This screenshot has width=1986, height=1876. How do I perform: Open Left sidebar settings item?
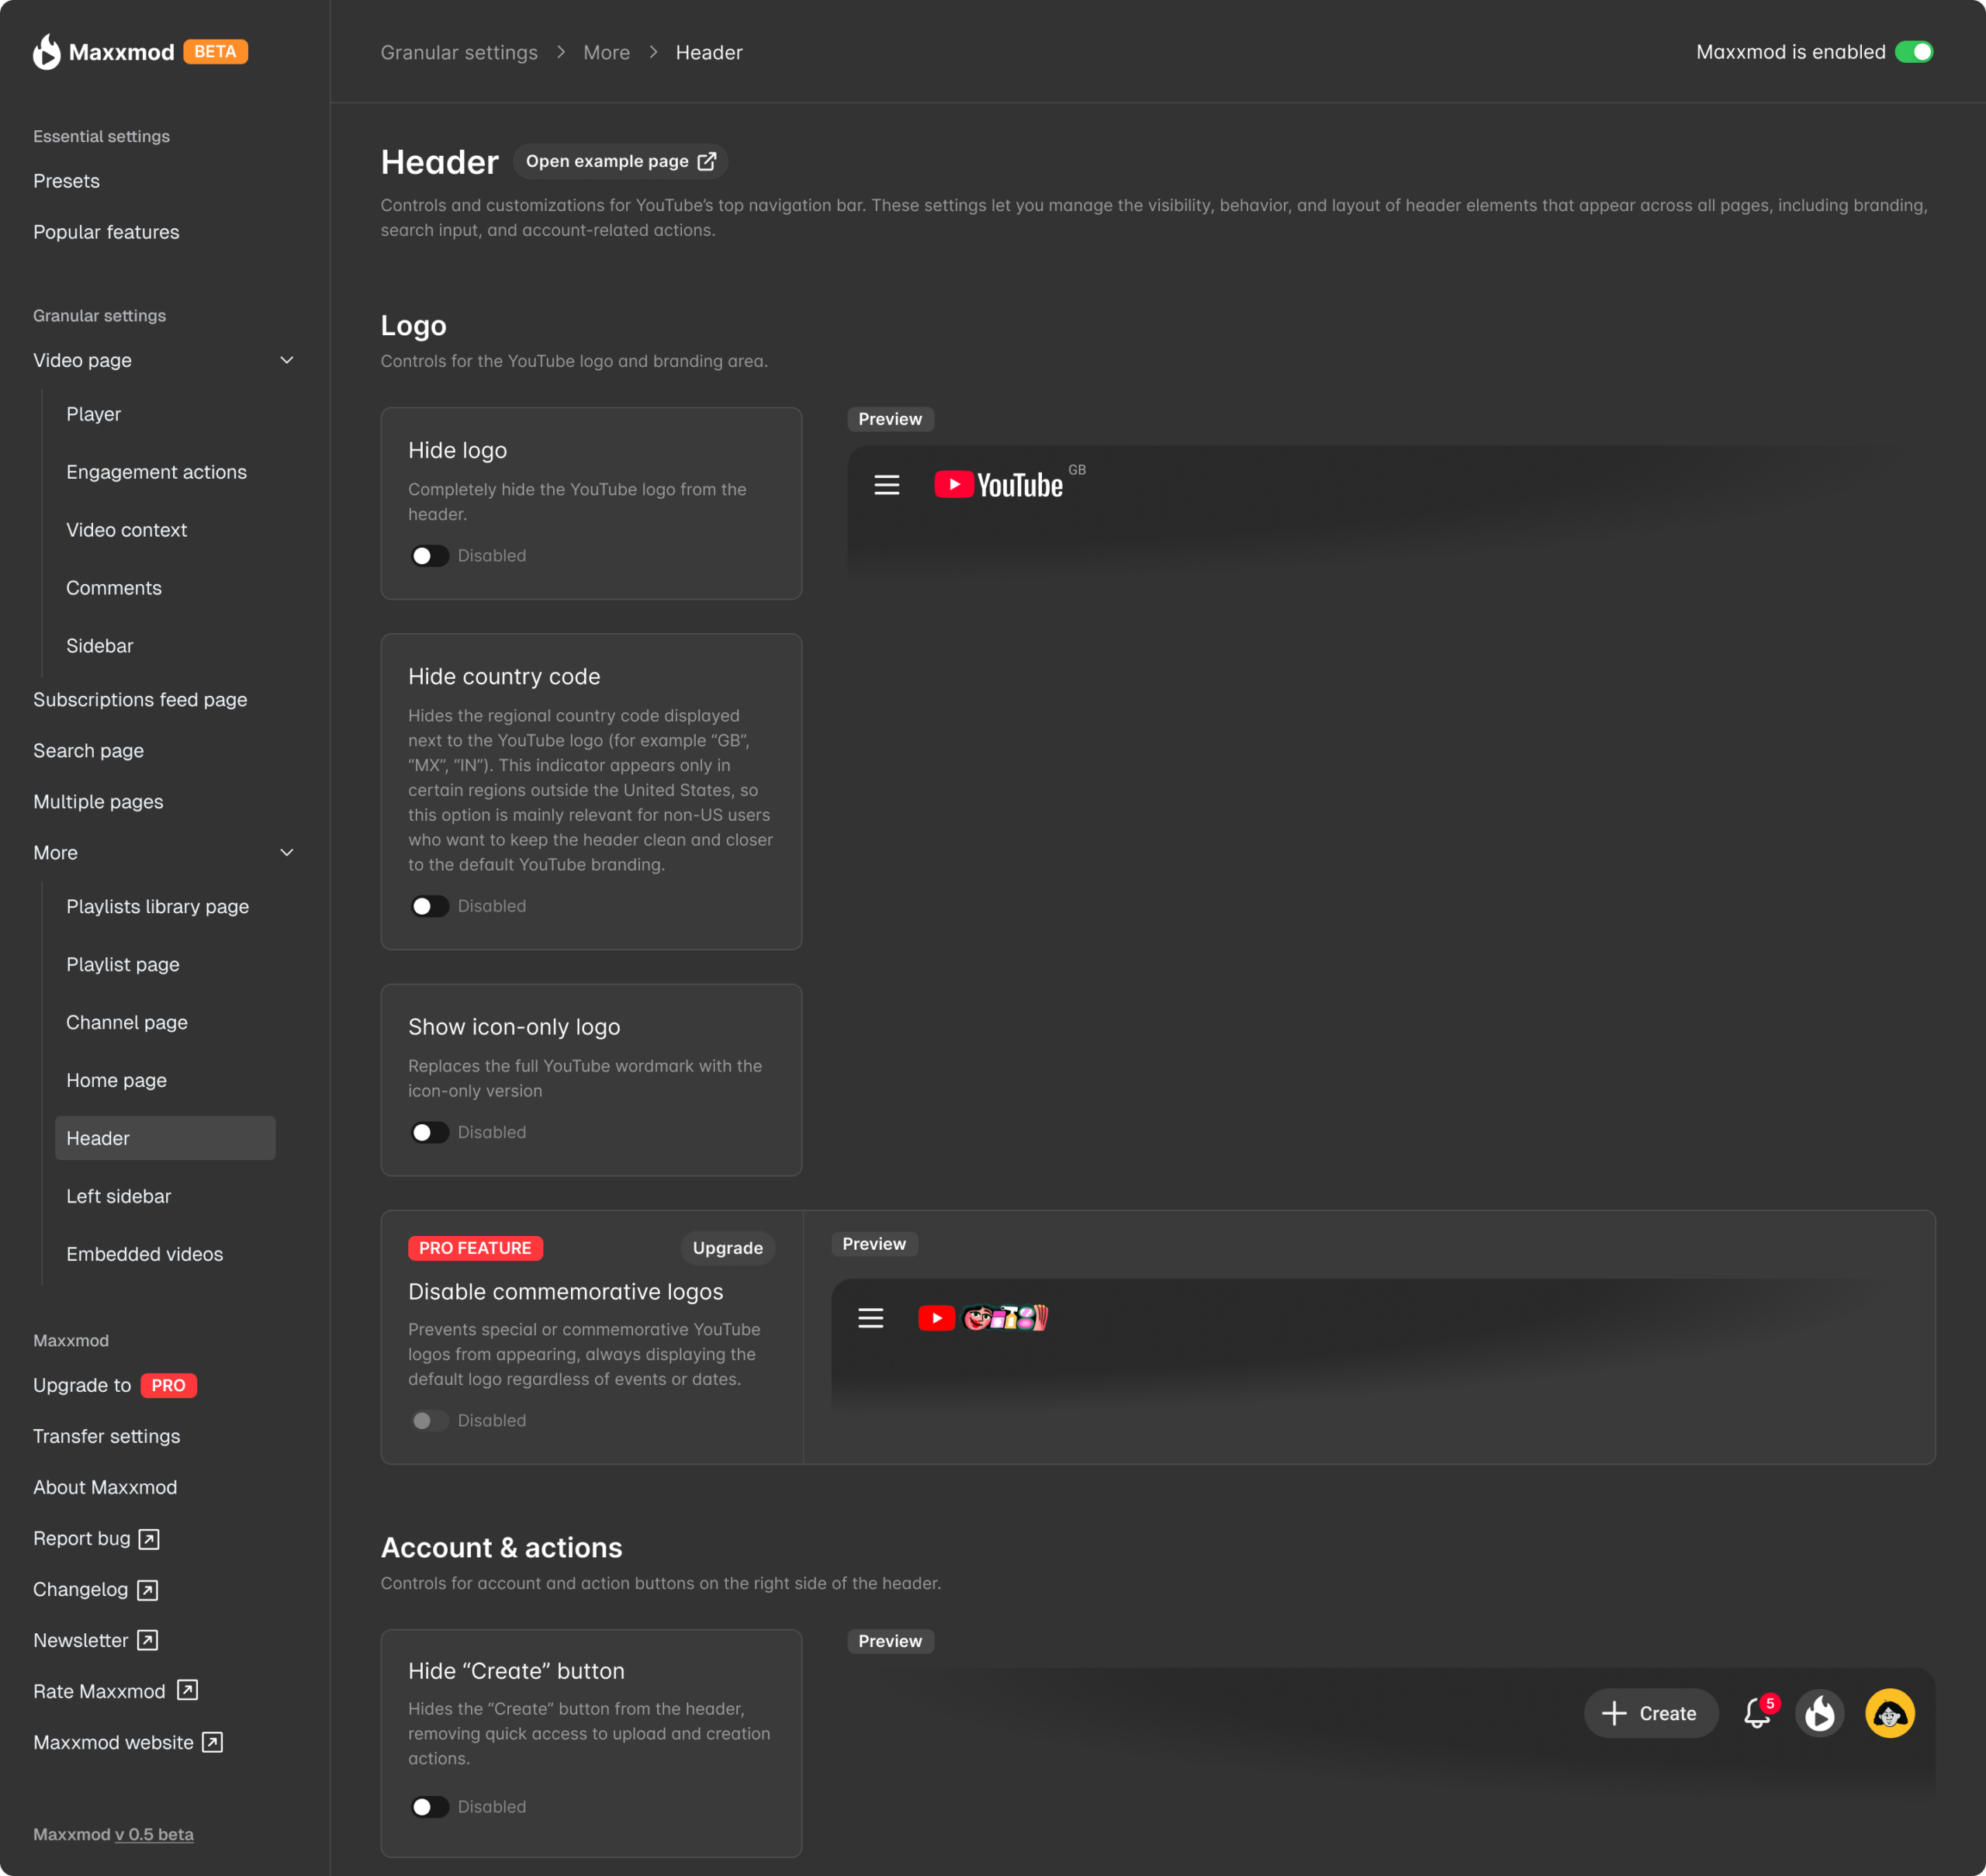click(x=118, y=1196)
